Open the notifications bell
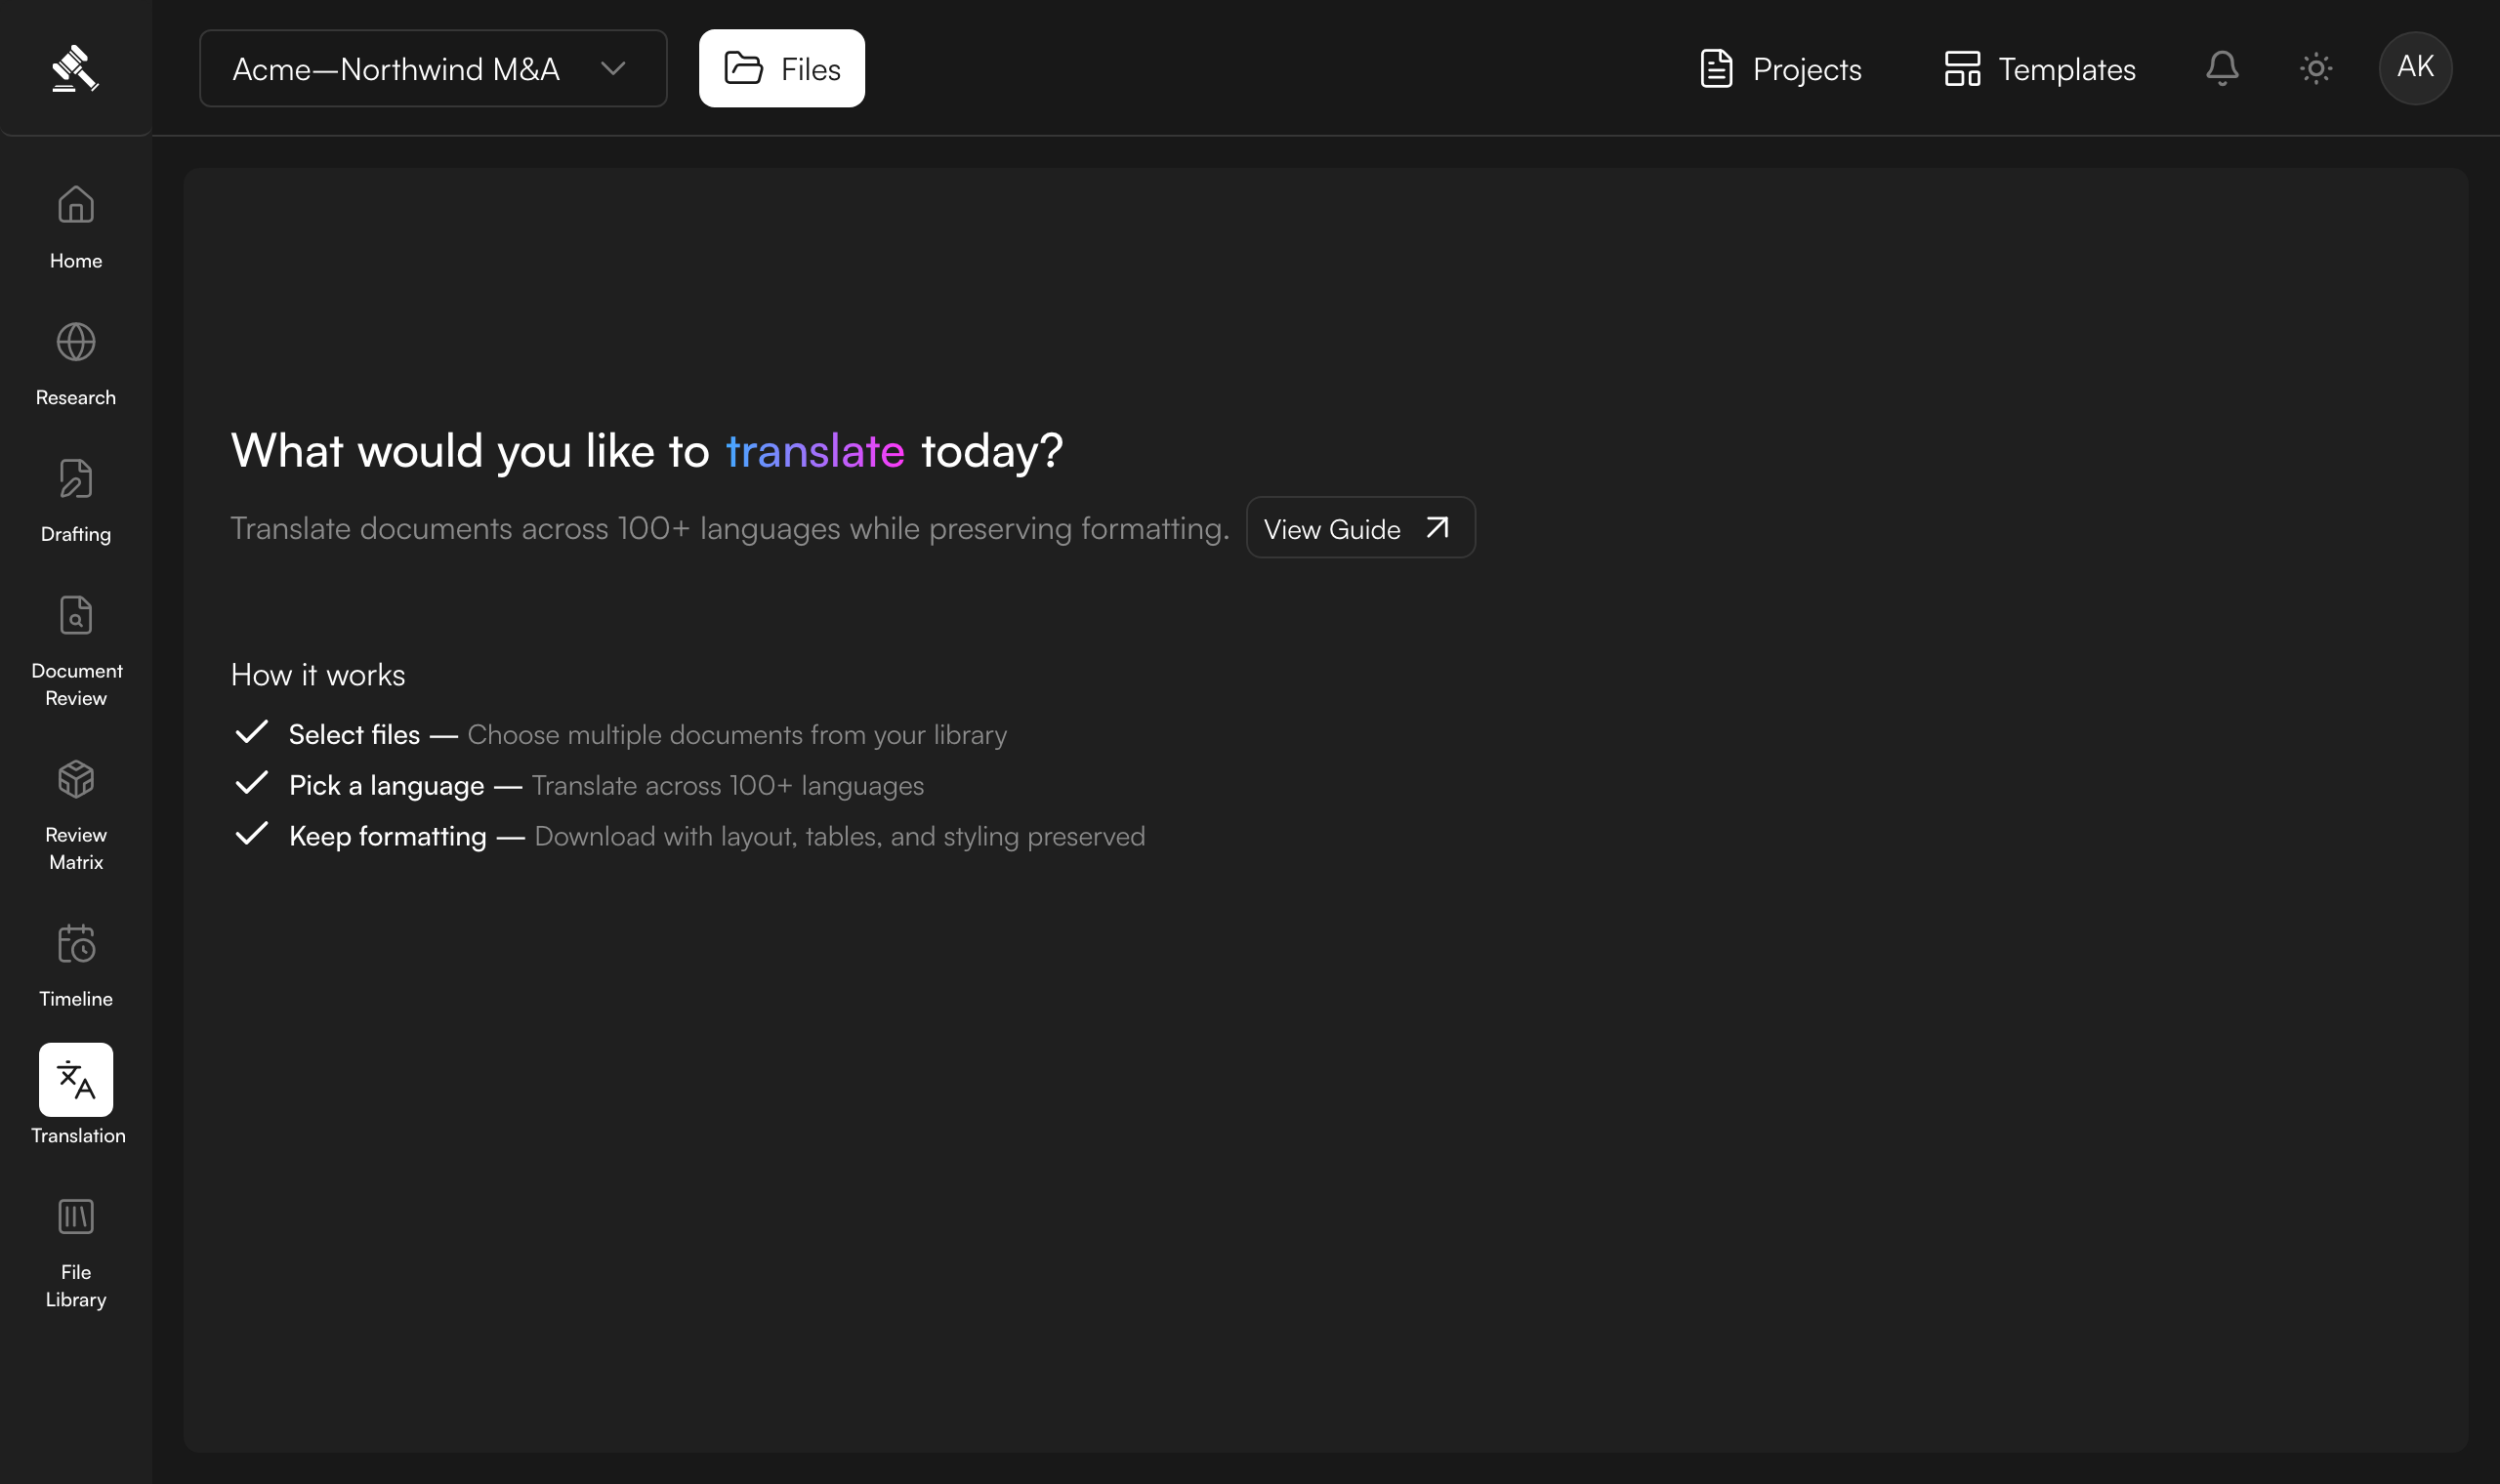 pos(2222,68)
